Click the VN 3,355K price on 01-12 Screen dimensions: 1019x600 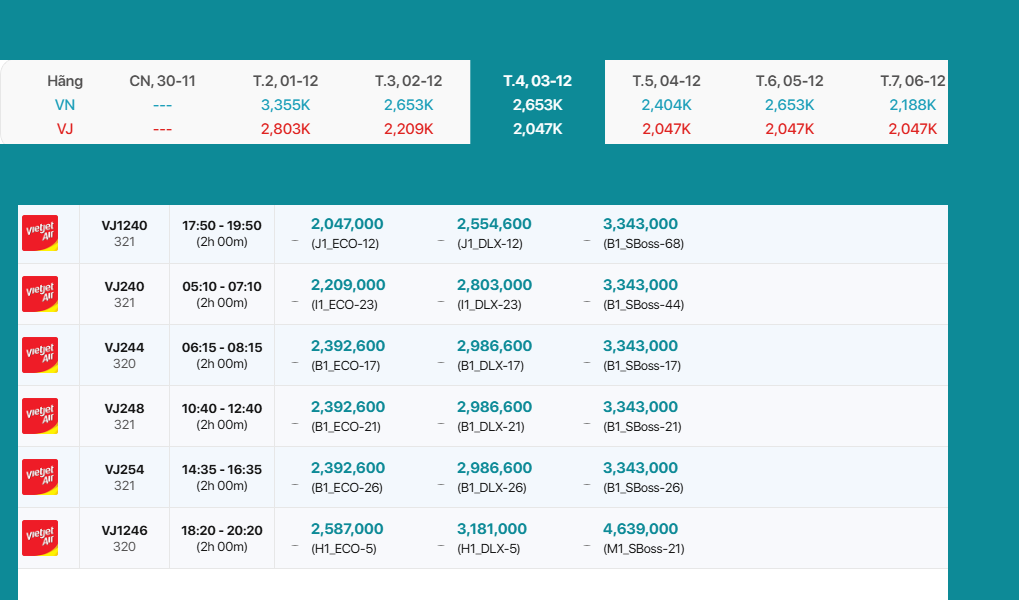pos(285,105)
